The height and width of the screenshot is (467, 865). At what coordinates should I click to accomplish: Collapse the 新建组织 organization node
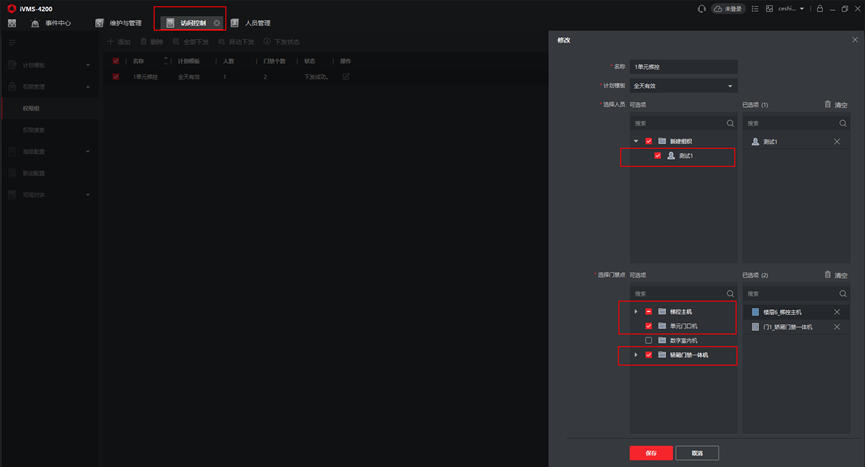(x=636, y=142)
